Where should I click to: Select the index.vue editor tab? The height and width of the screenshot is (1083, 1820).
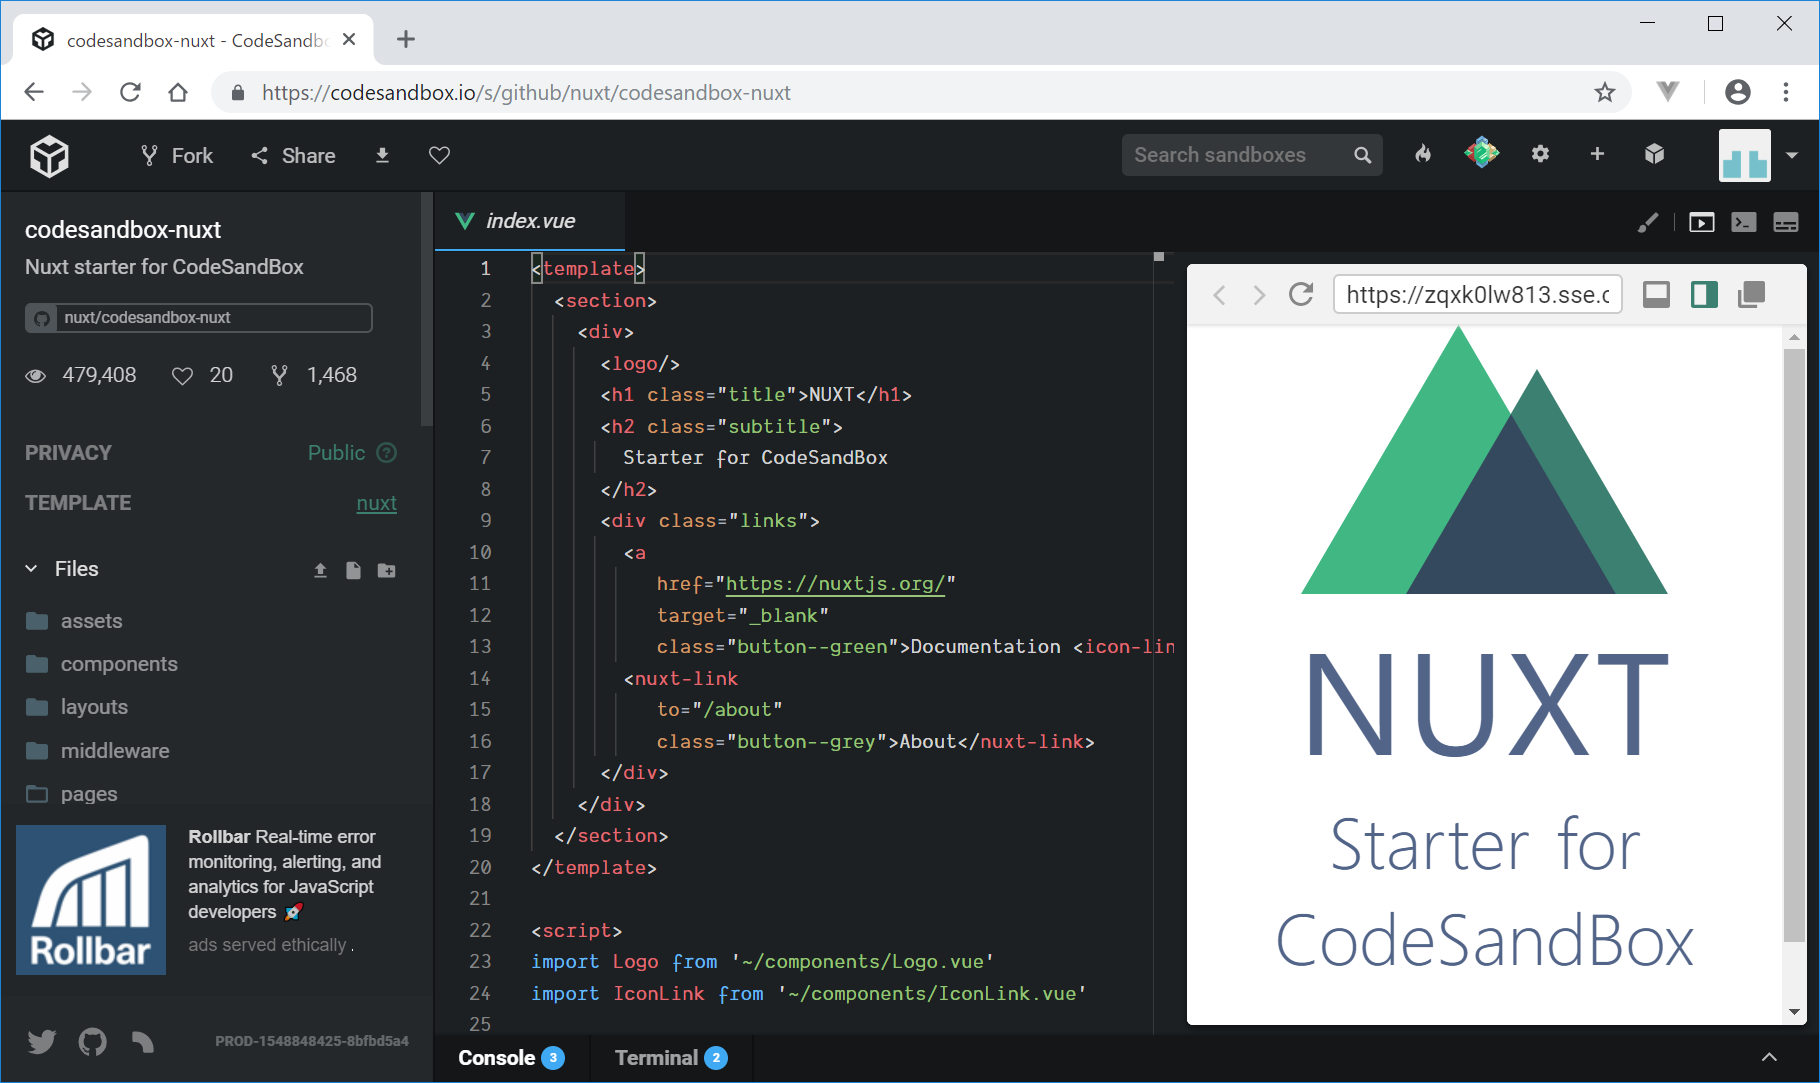[530, 221]
